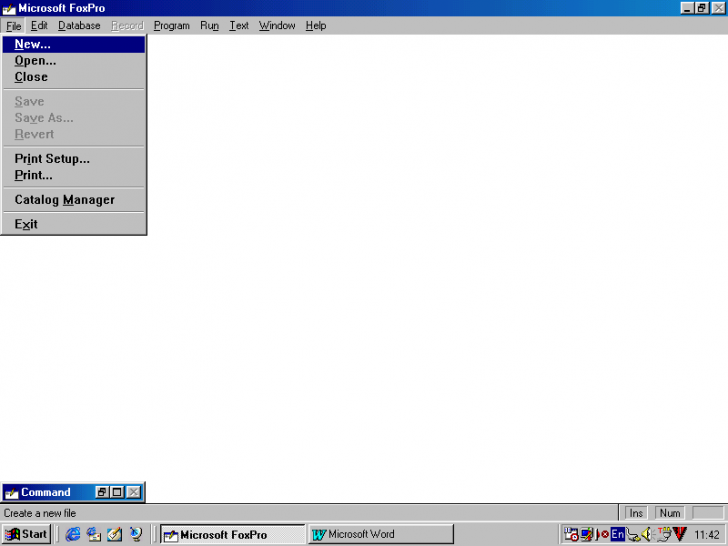Choose New... from the File menu
Image resolution: width=728 pixels, height=546 pixels.
[33, 44]
